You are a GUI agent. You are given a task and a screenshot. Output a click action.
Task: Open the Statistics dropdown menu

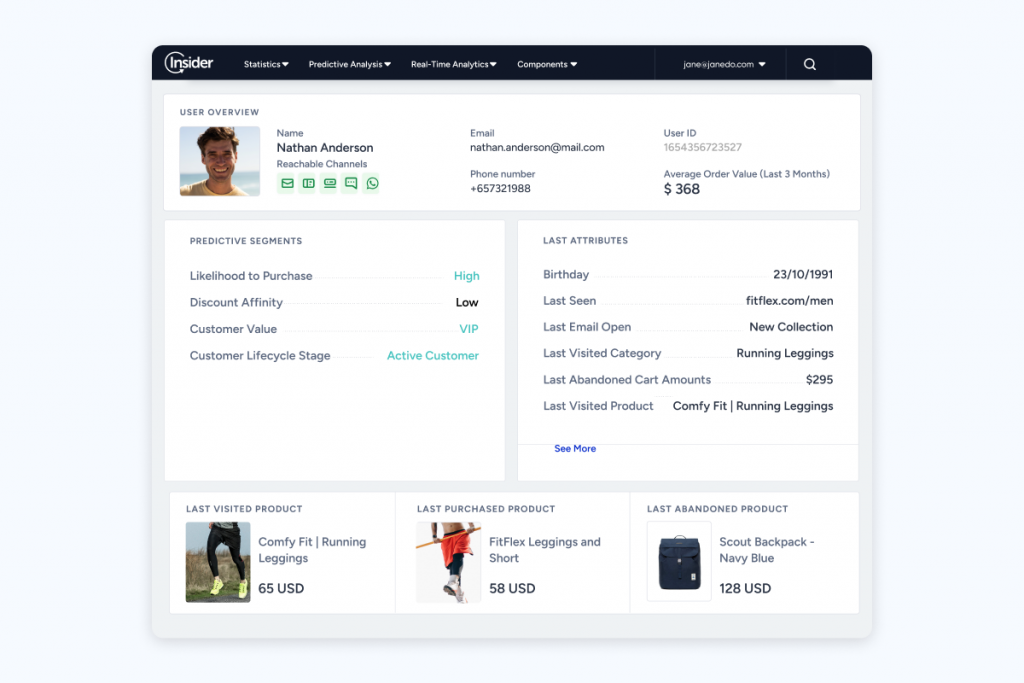point(266,65)
